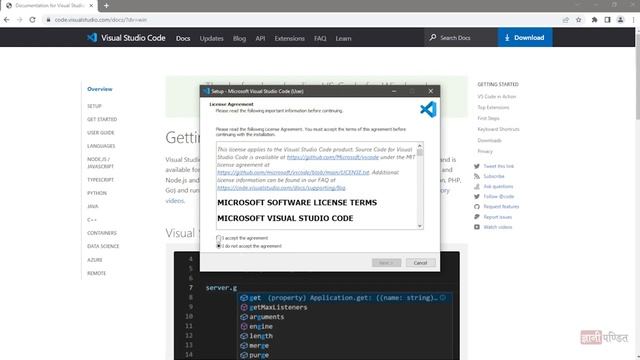Screen dimensions: 640x360
Task: Click the browser forward arrow
Action: point(19,20)
